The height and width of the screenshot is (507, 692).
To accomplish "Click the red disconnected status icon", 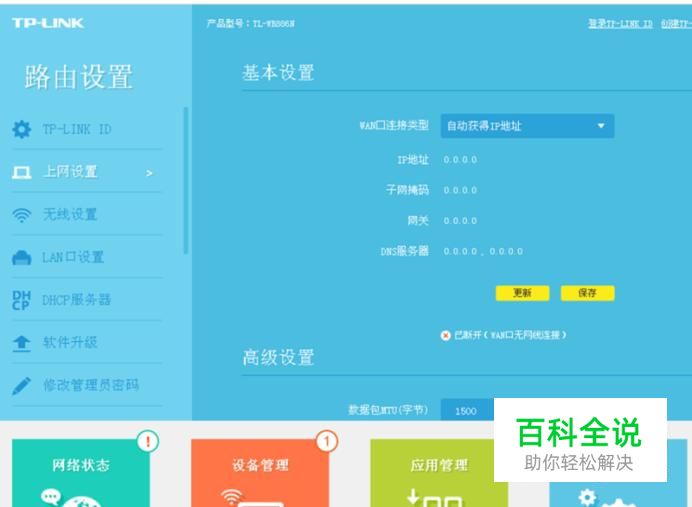I will coord(445,335).
